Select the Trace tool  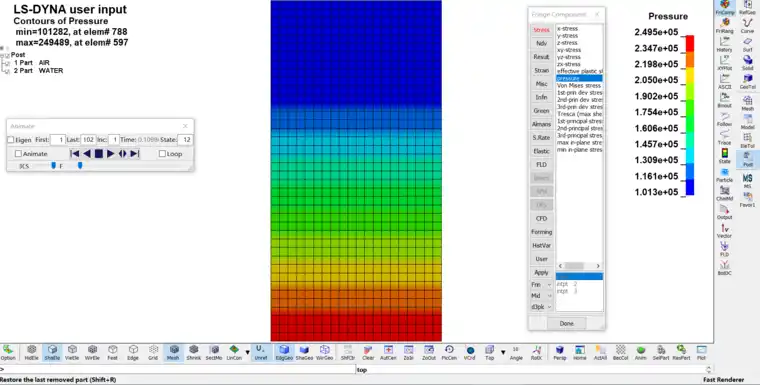pyautogui.click(x=725, y=137)
